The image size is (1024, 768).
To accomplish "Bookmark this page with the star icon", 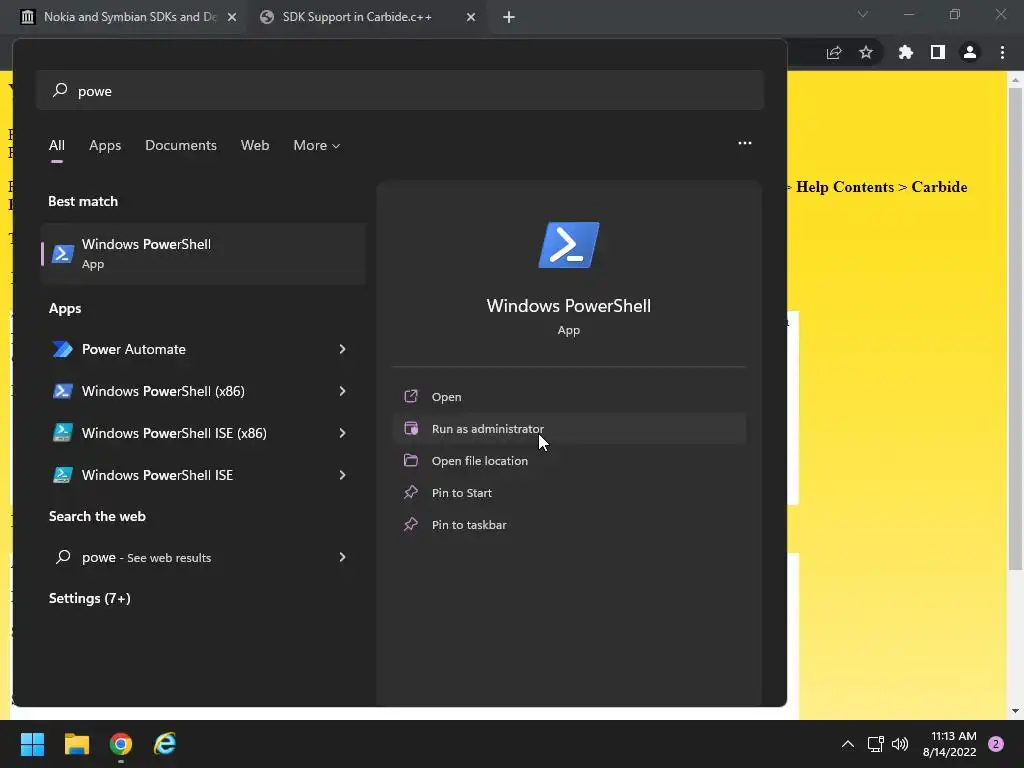I will tap(866, 52).
